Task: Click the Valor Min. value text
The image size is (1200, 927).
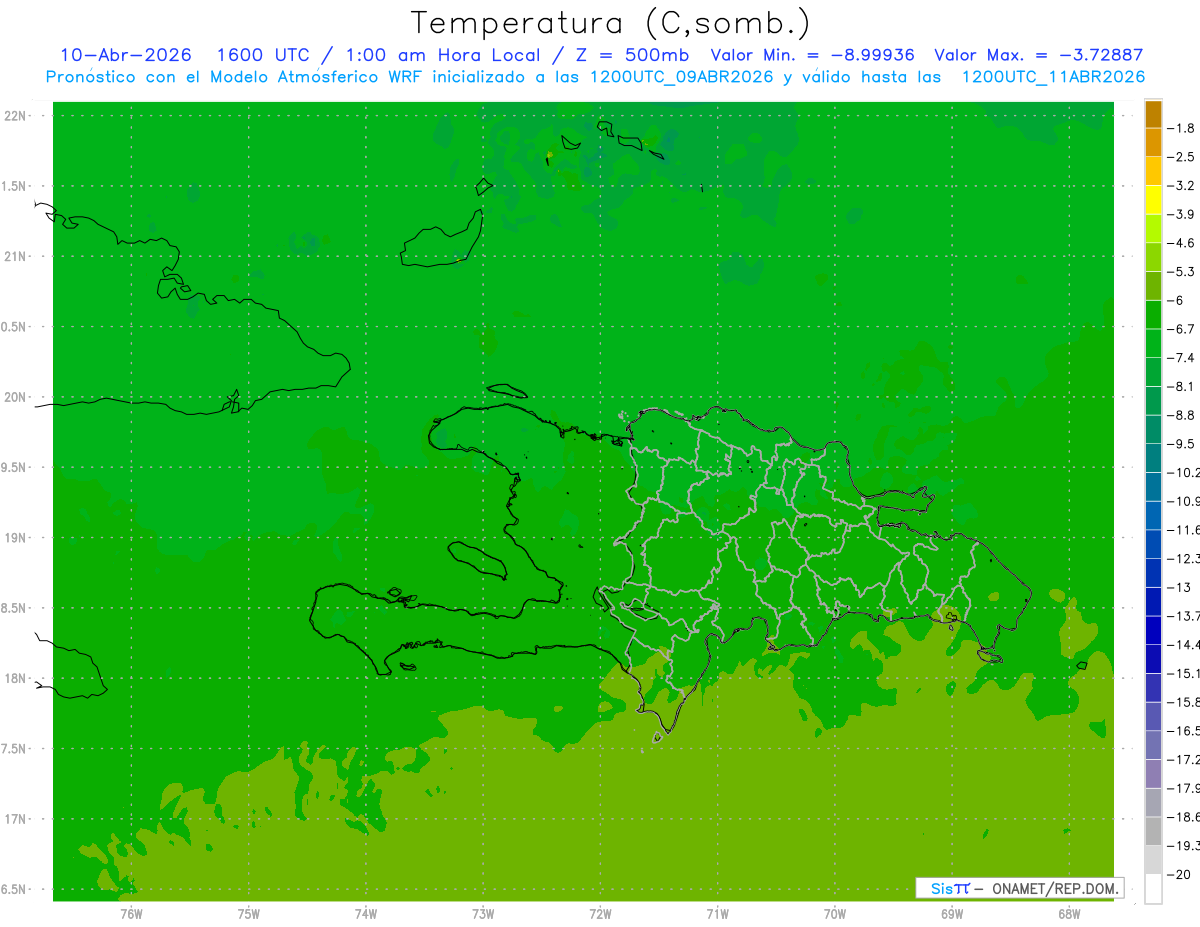Action: click(x=812, y=55)
